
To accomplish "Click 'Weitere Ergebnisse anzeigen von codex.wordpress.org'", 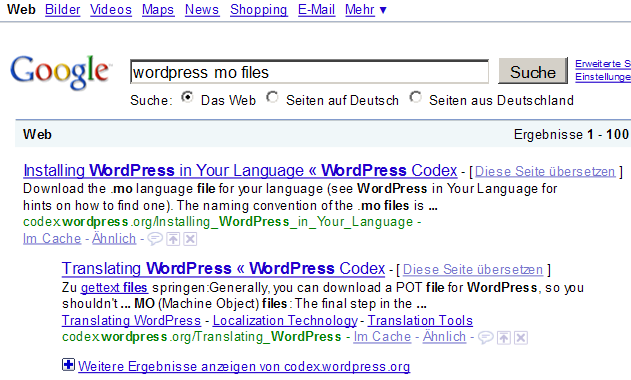I will (x=244, y=366).
